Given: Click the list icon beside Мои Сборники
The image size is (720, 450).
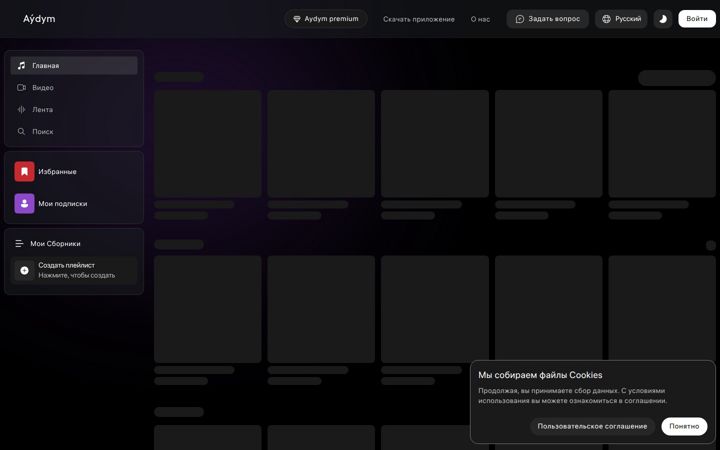Looking at the screenshot, I should pyautogui.click(x=19, y=243).
